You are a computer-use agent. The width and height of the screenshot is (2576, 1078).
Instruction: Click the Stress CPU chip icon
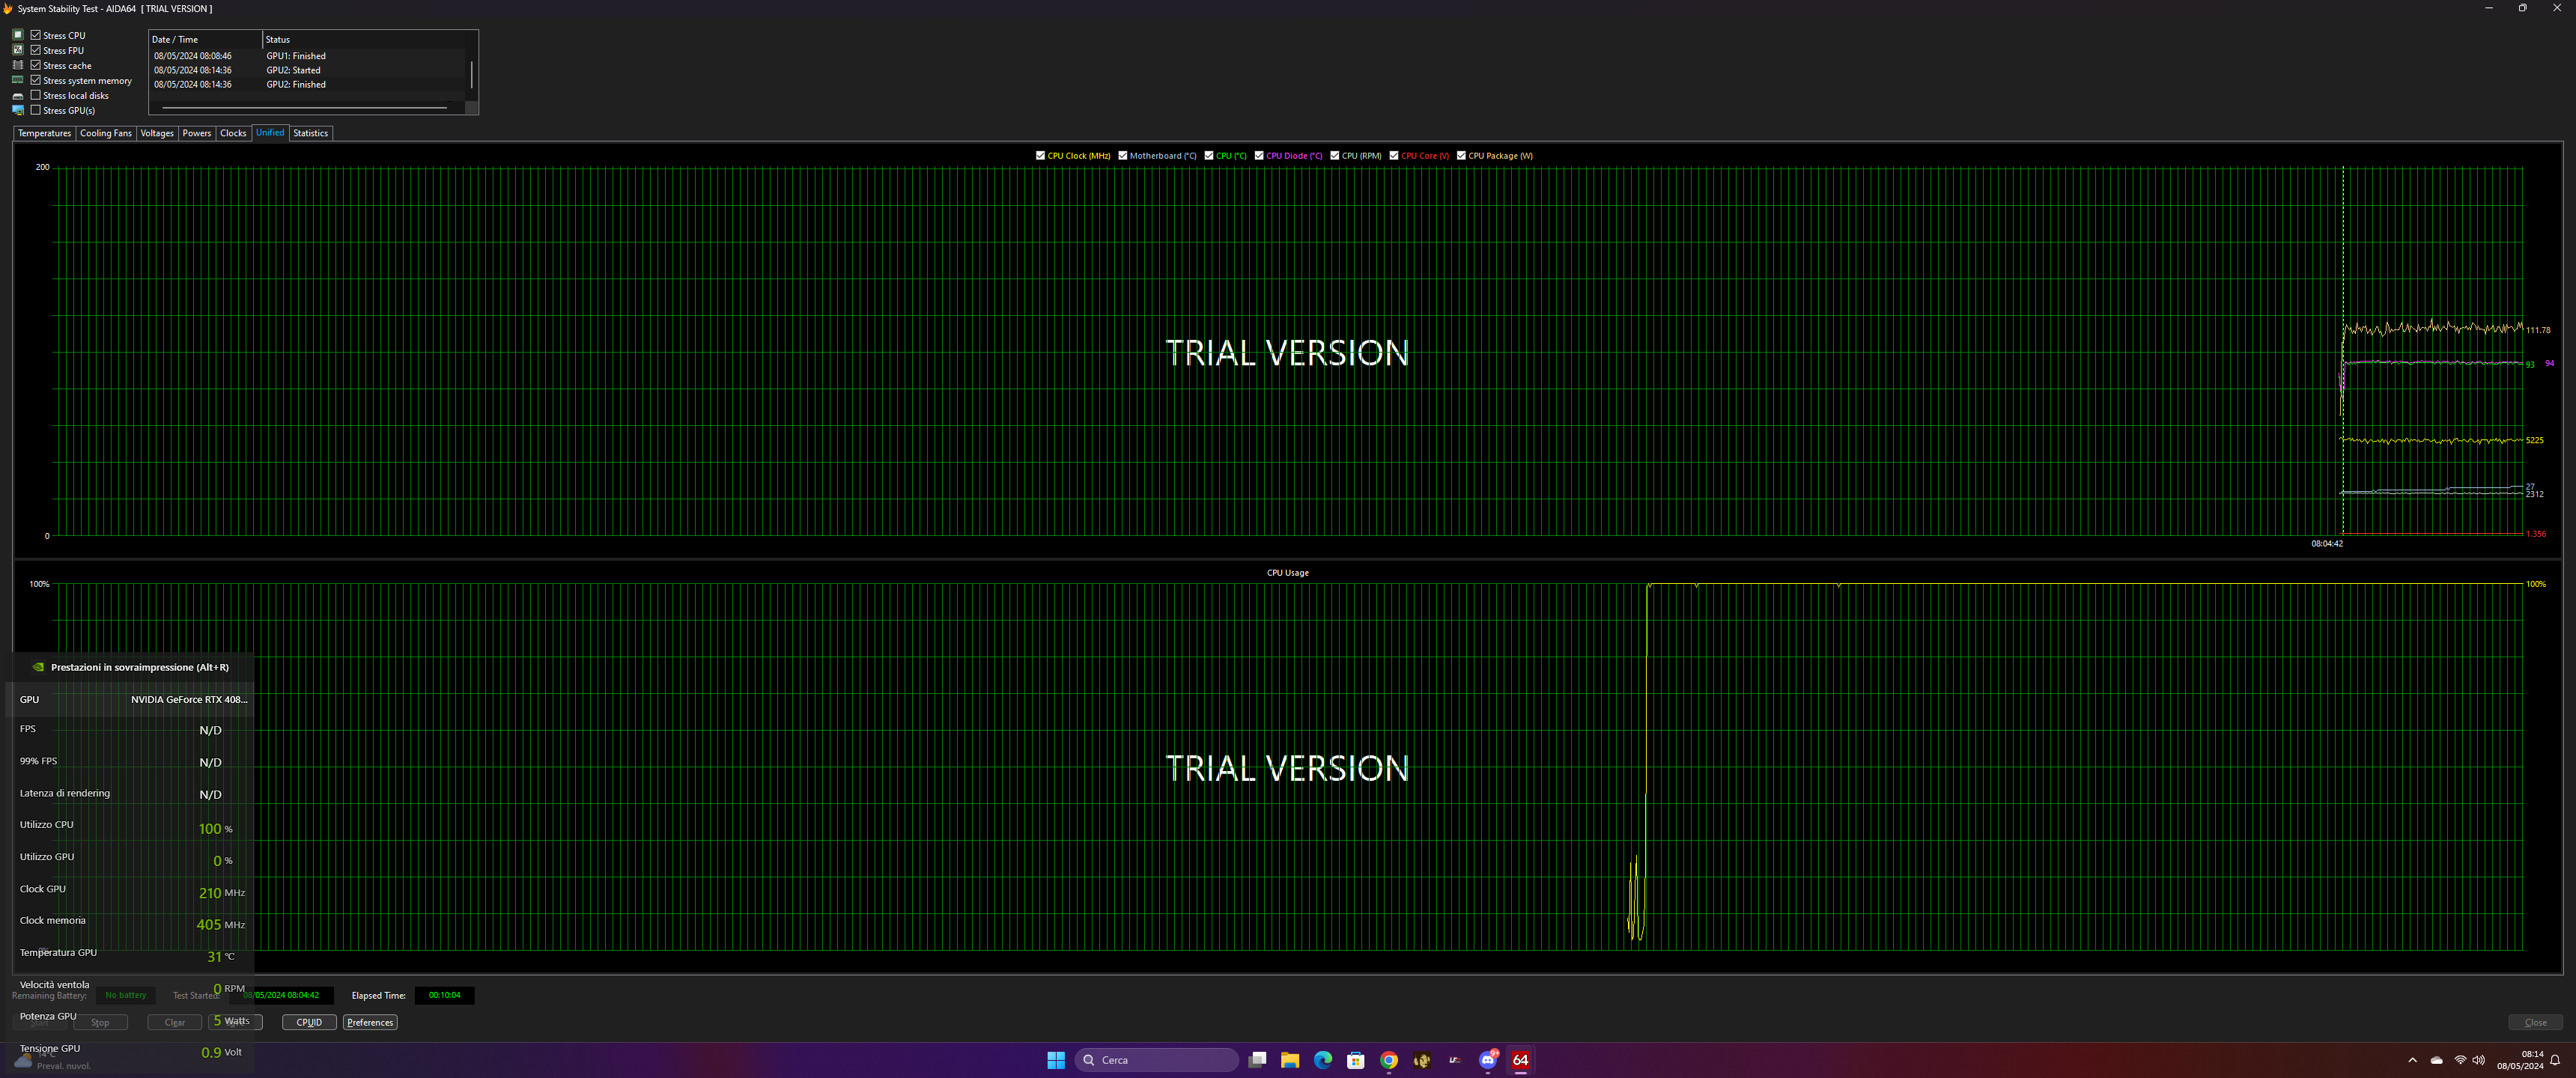click(17, 35)
